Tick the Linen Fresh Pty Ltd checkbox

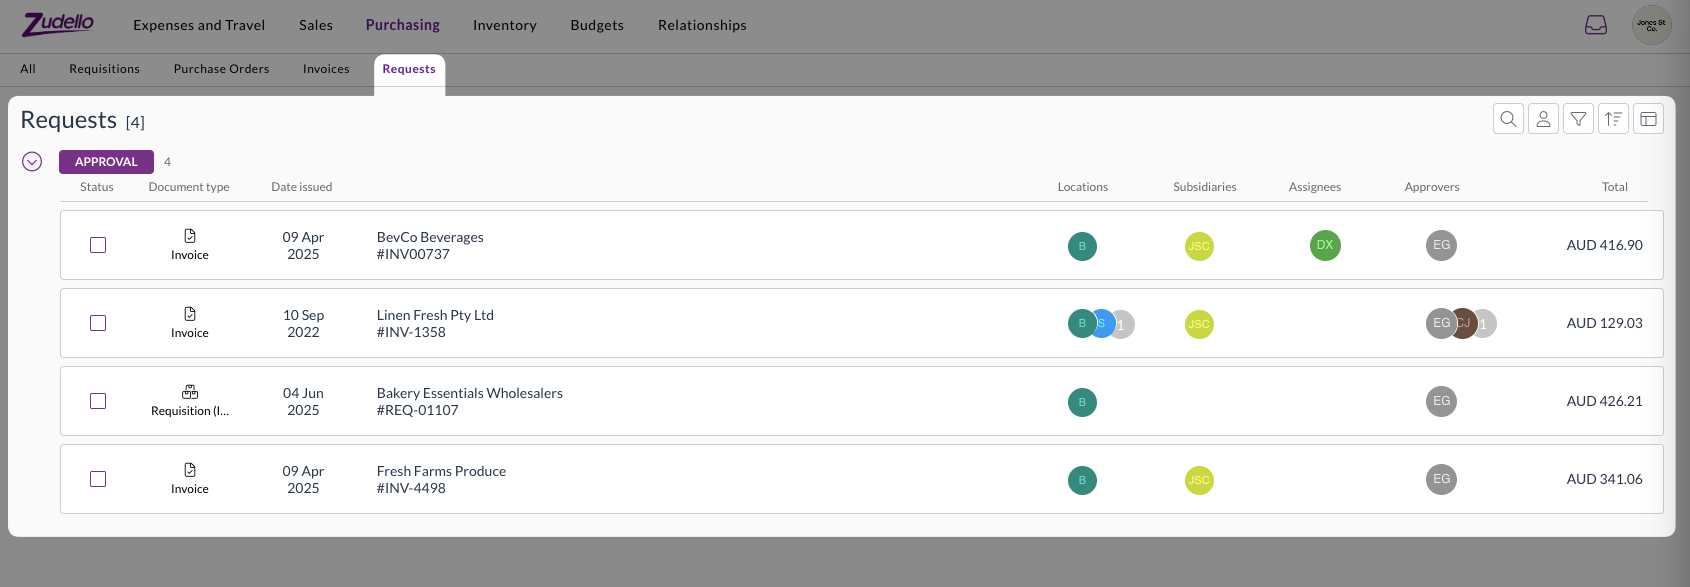click(x=98, y=323)
